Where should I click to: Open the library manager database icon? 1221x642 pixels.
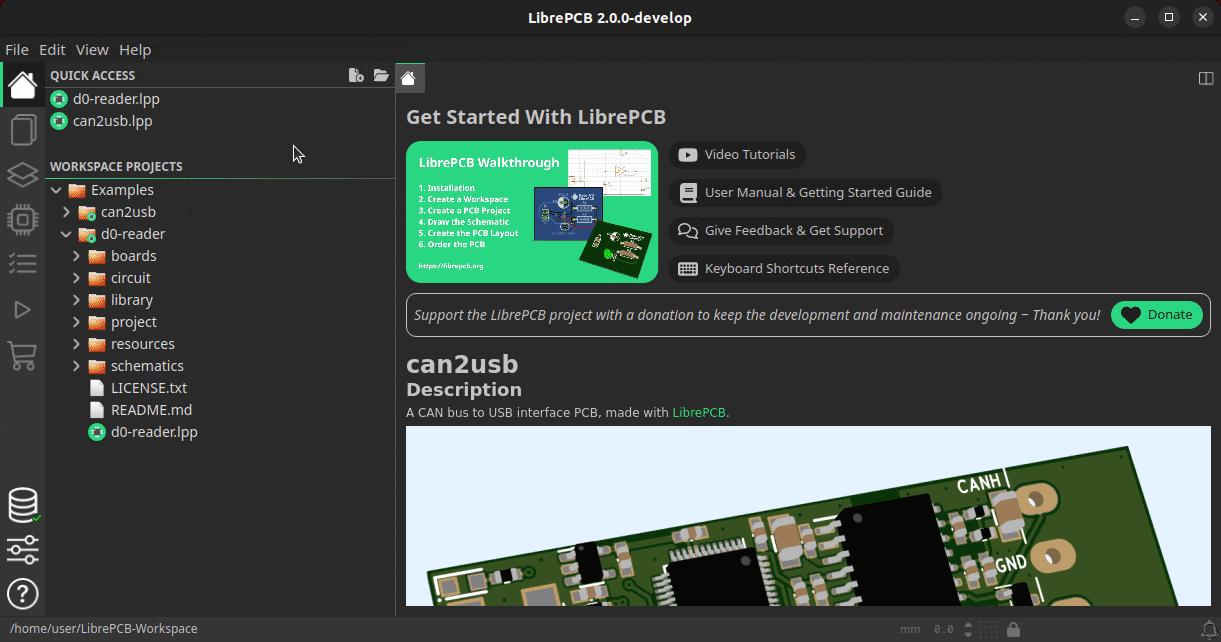(x=22, y=504)
